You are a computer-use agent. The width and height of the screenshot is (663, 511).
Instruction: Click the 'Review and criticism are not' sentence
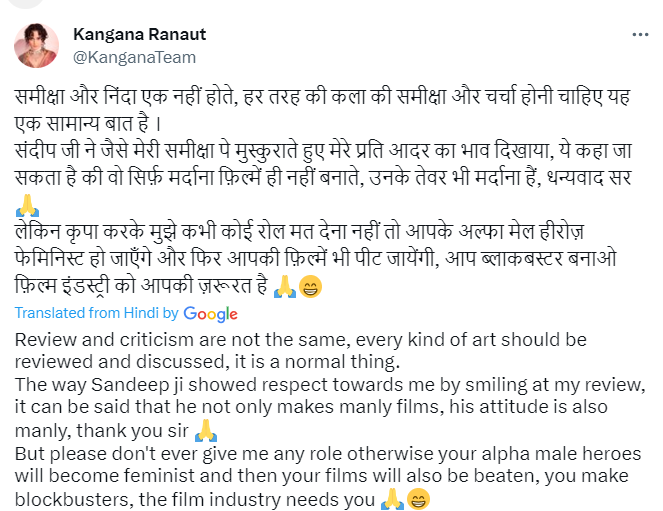pyautogui.click(x=300, y=339)
